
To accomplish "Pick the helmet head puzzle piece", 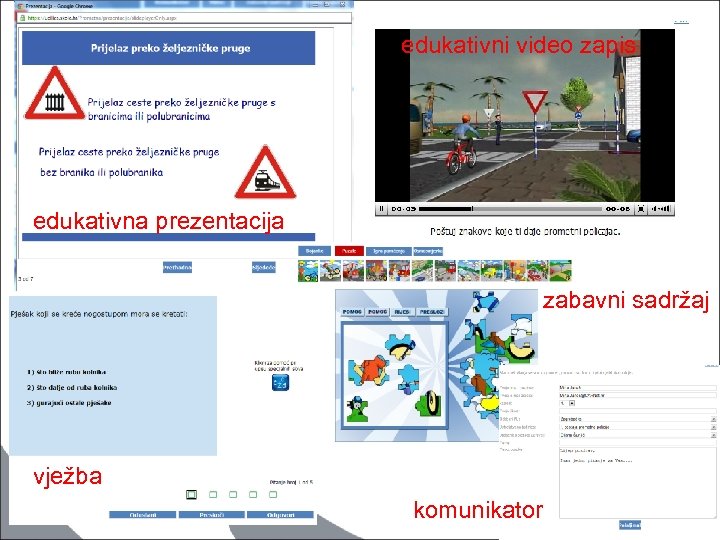I will (400, 345).
